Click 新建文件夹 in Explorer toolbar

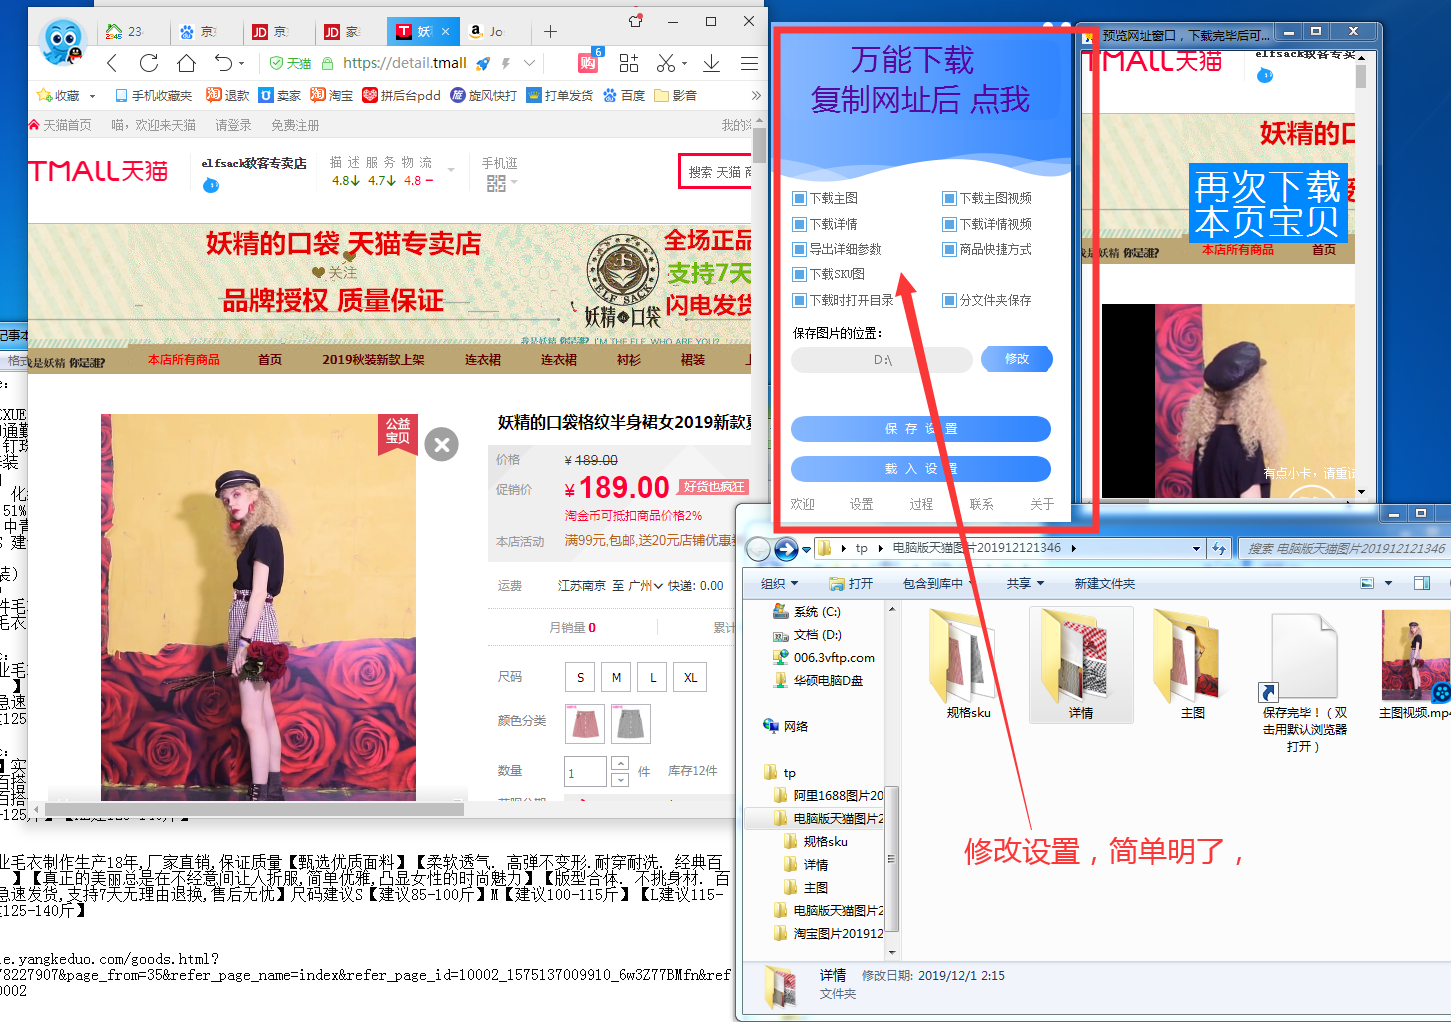click(x=1104, y=583)
